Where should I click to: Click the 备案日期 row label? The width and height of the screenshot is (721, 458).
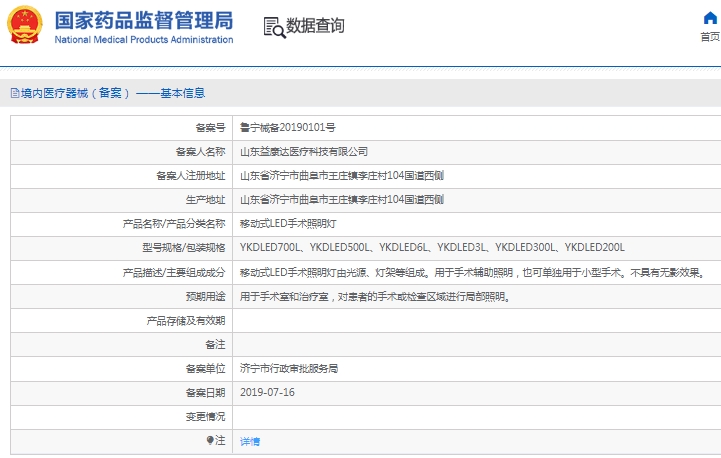point(206,392)
